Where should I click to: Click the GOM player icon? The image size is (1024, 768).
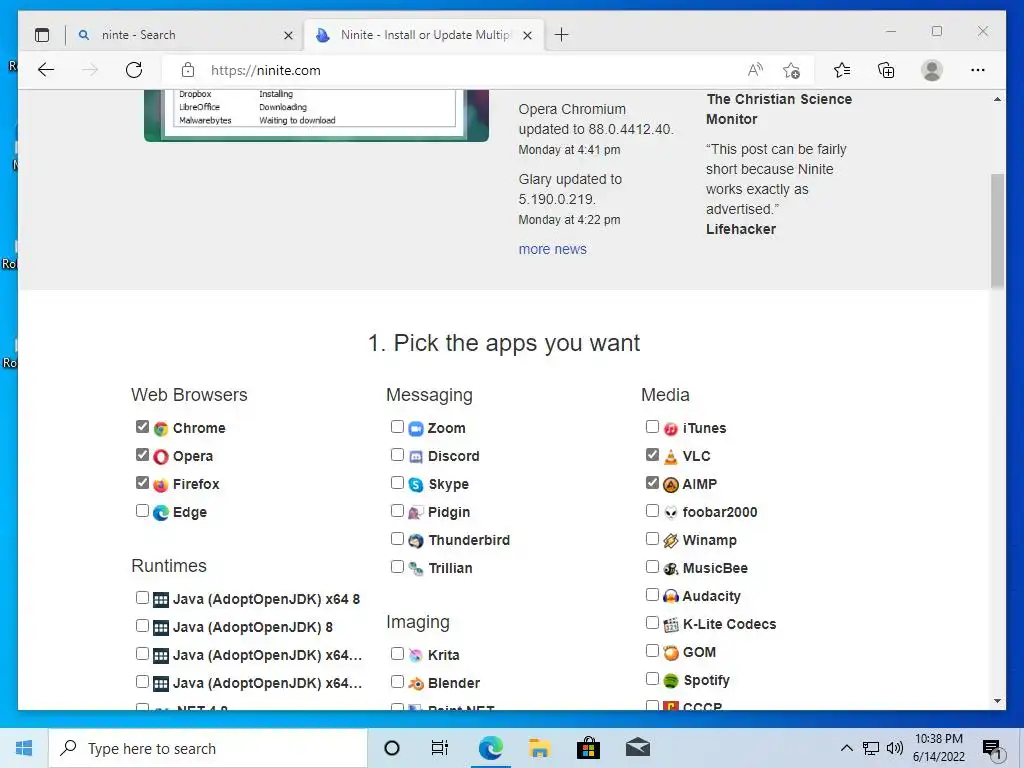tap(671, 653)
